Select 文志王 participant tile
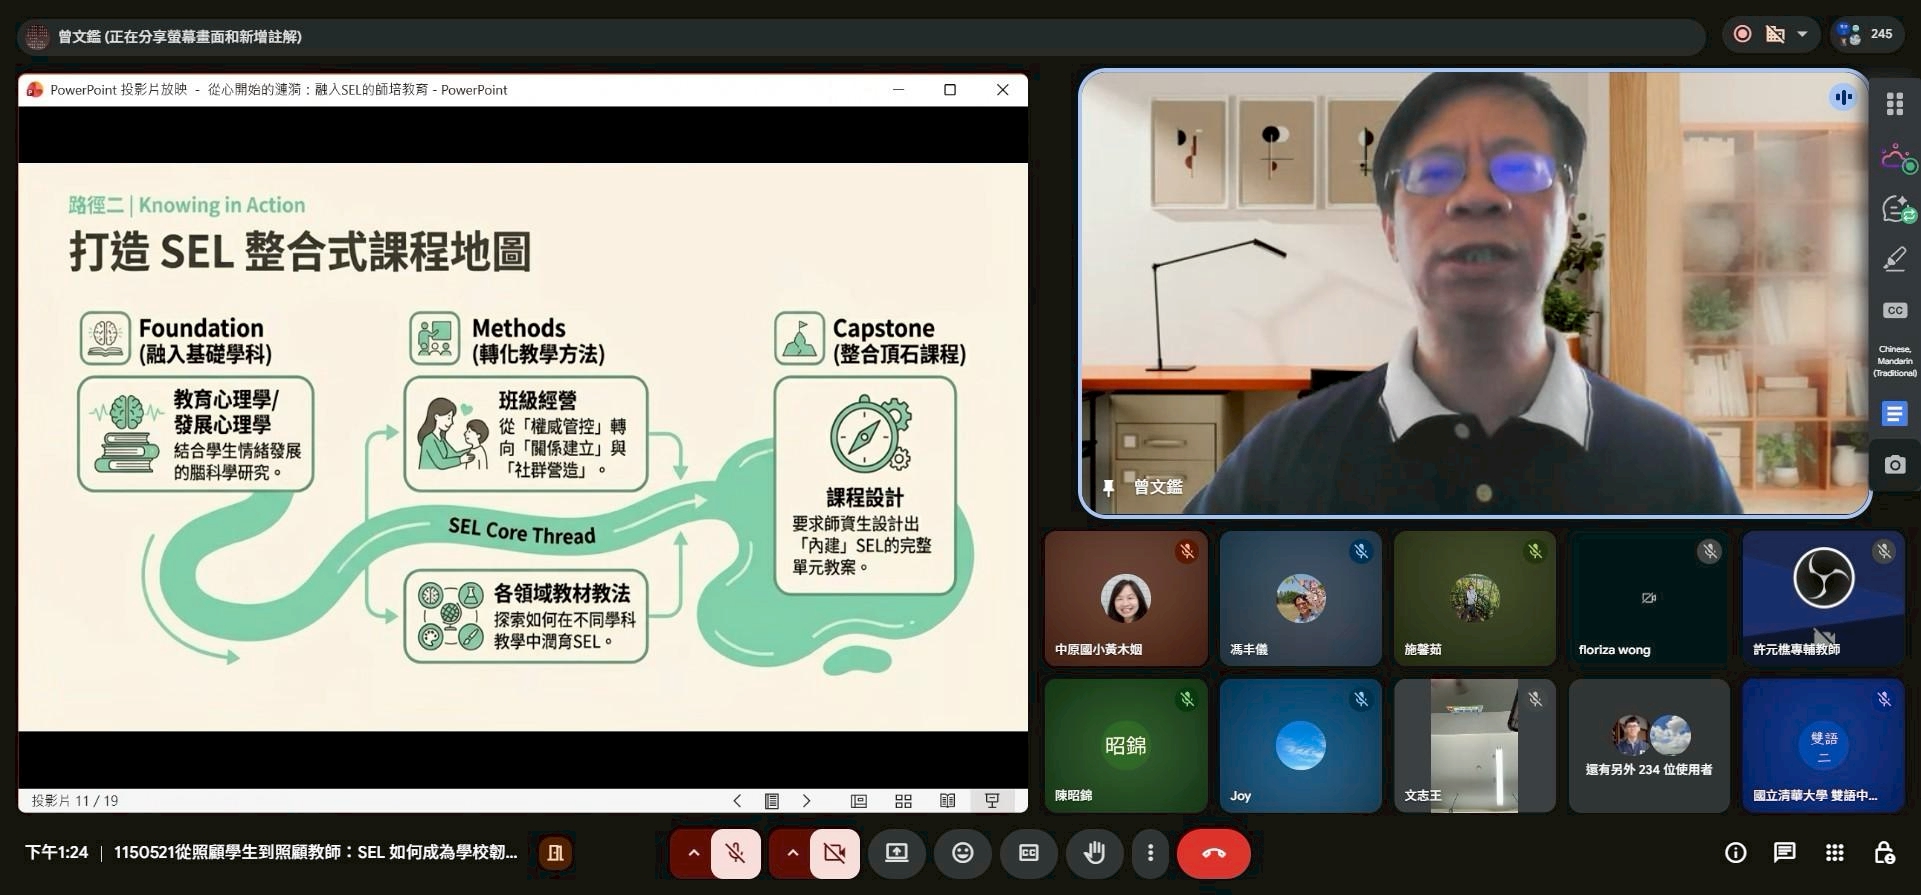Screen dimensions: 1921x895 pyautogui.click(x=1474, y=746)
